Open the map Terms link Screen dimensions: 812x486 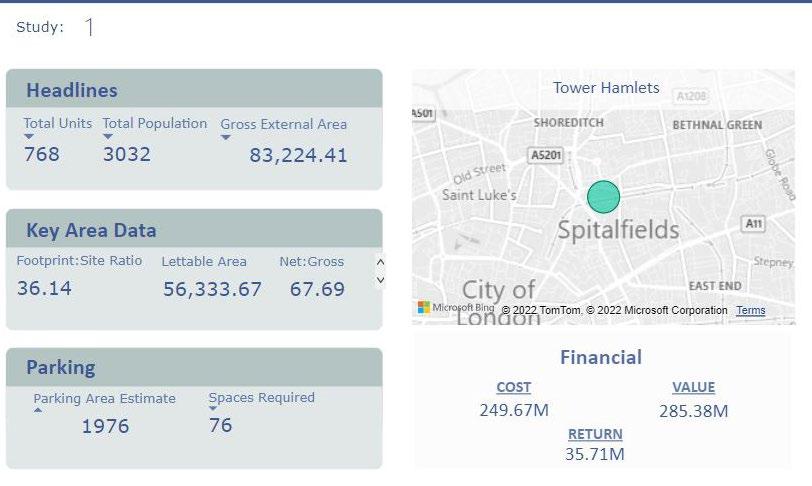(750, 311)
